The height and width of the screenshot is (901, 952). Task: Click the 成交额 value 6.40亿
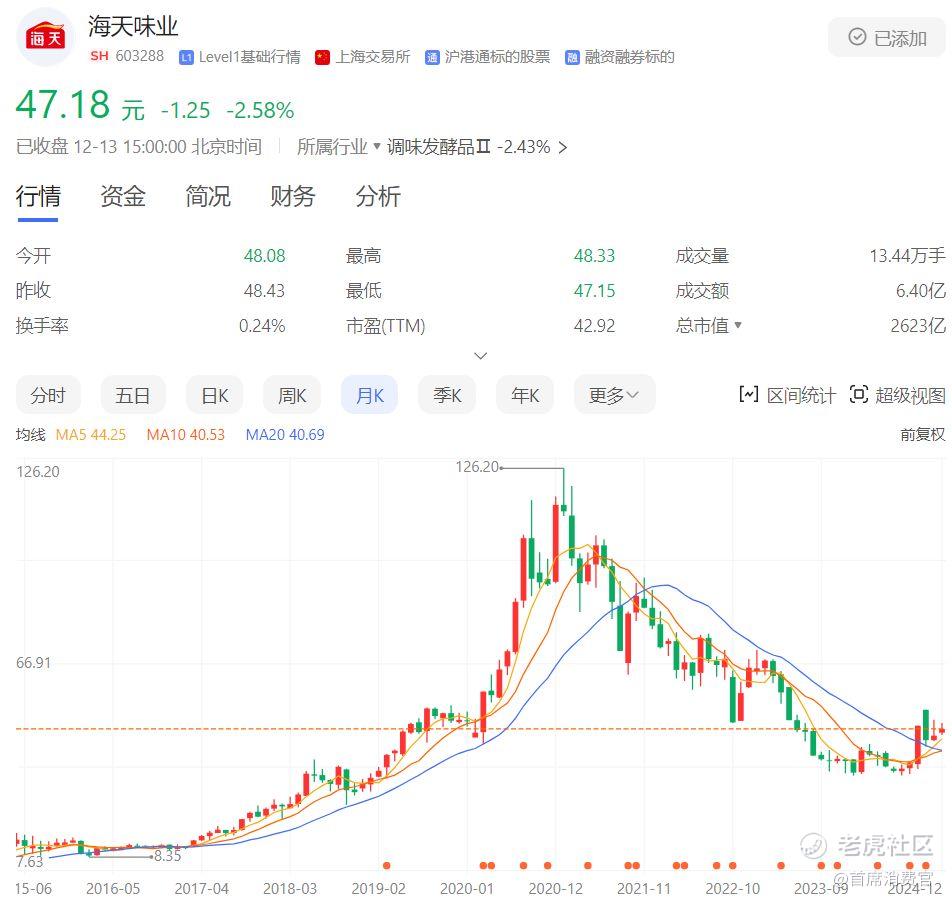pyautogui.click(x=920, y=291)
